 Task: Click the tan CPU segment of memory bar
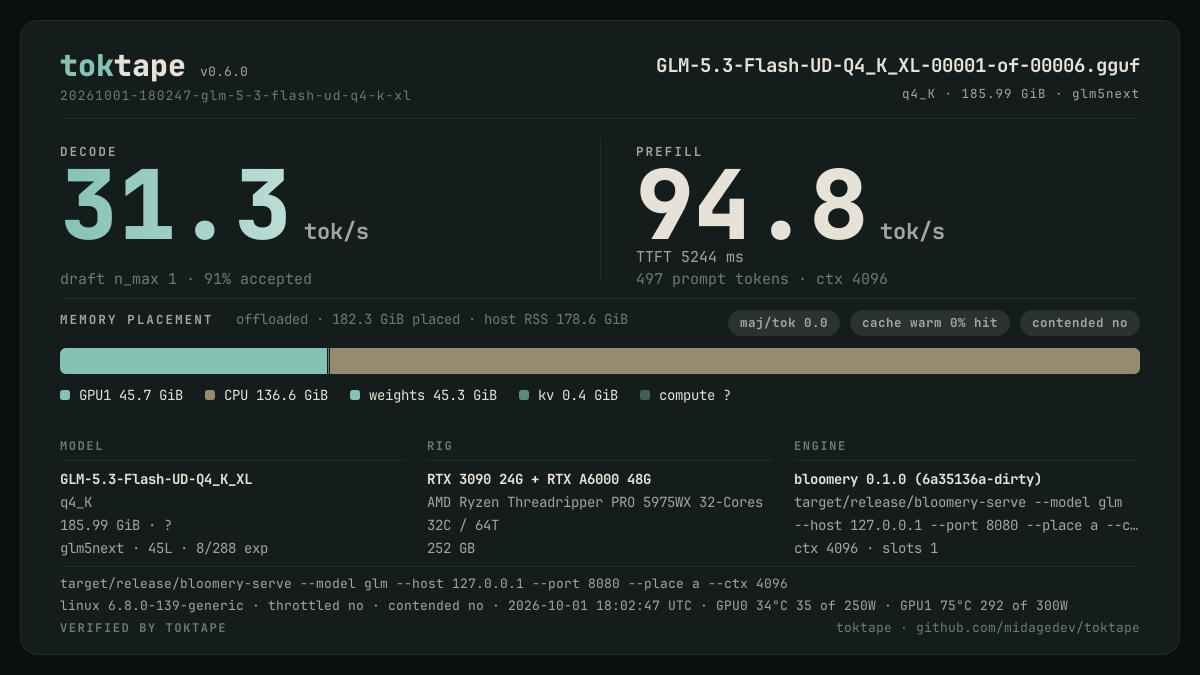coord(735,361)
